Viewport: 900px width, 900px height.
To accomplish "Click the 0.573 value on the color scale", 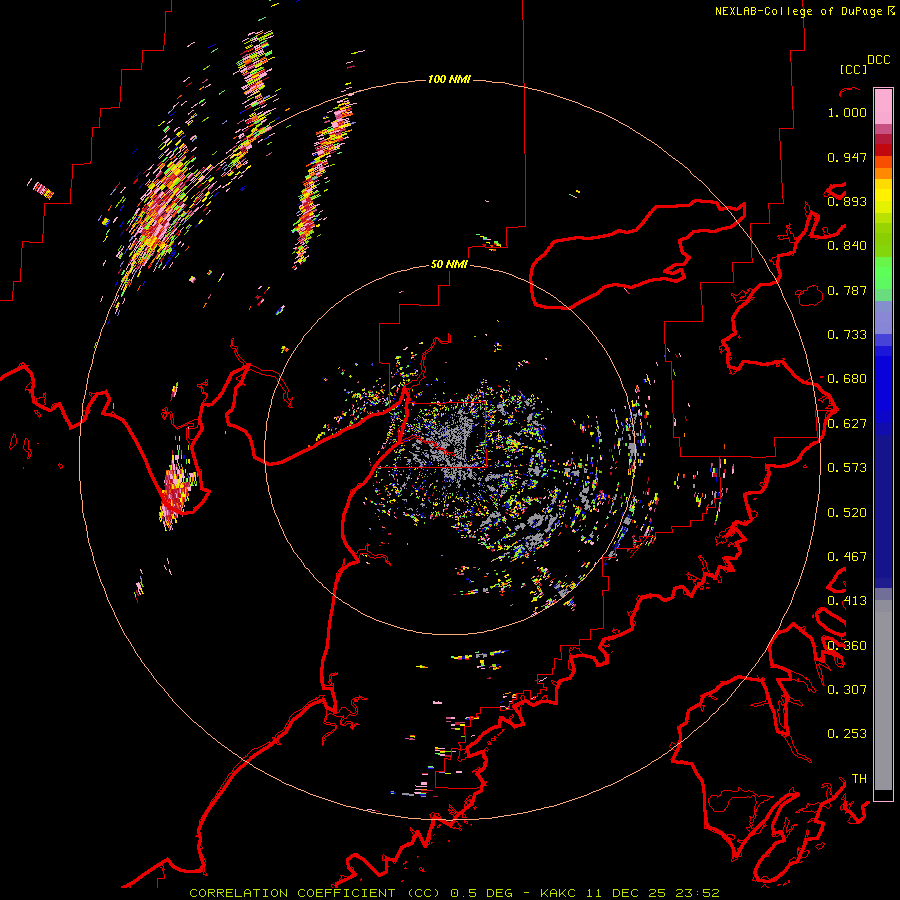I will [847, 468].
